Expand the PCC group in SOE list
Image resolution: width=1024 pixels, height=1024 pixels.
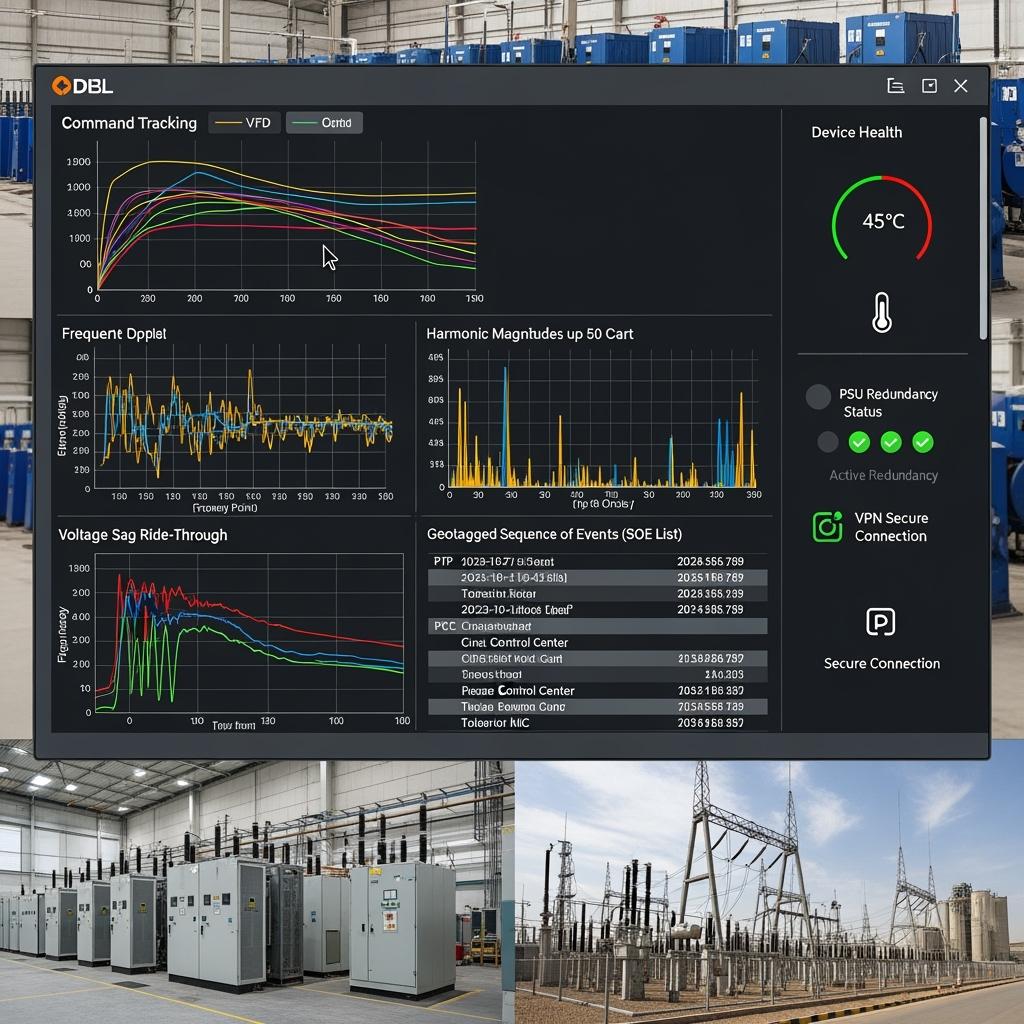444,626
